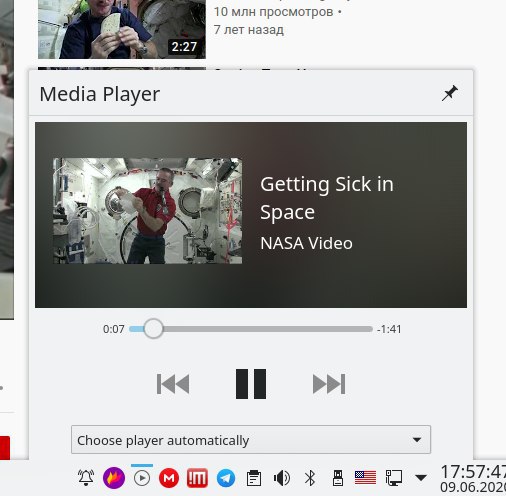Skip to the previous track
506x496 pixels.
point(173,384)
